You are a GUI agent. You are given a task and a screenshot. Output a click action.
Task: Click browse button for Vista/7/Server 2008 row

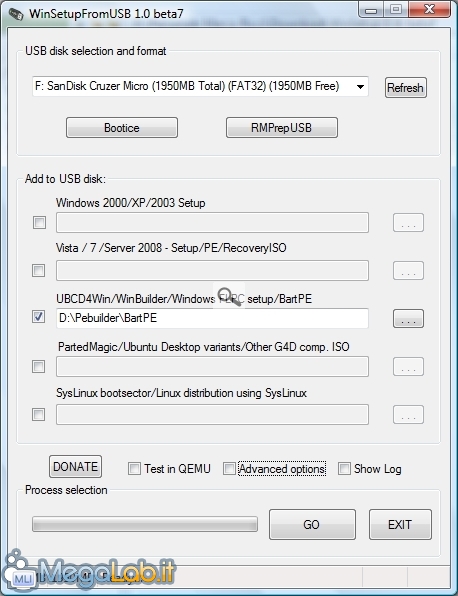click(408, 271)
